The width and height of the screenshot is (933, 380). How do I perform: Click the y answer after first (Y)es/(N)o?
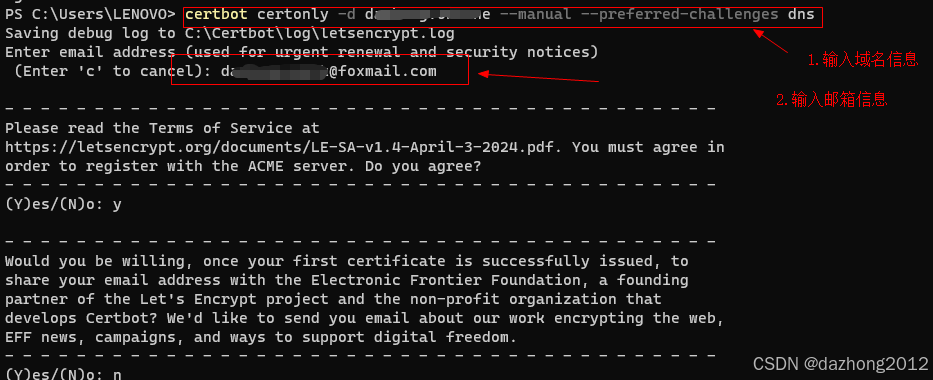pyautogui.click(x=117, y=205)
